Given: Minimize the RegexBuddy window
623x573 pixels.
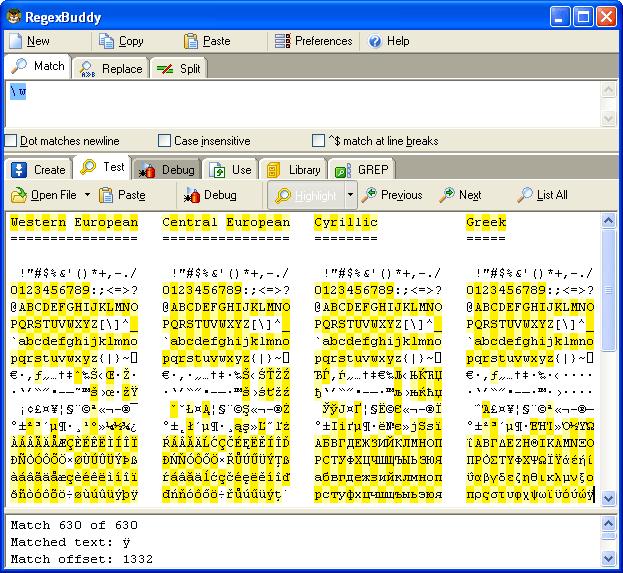Looking at the screenshot, I should pos(560,17).
